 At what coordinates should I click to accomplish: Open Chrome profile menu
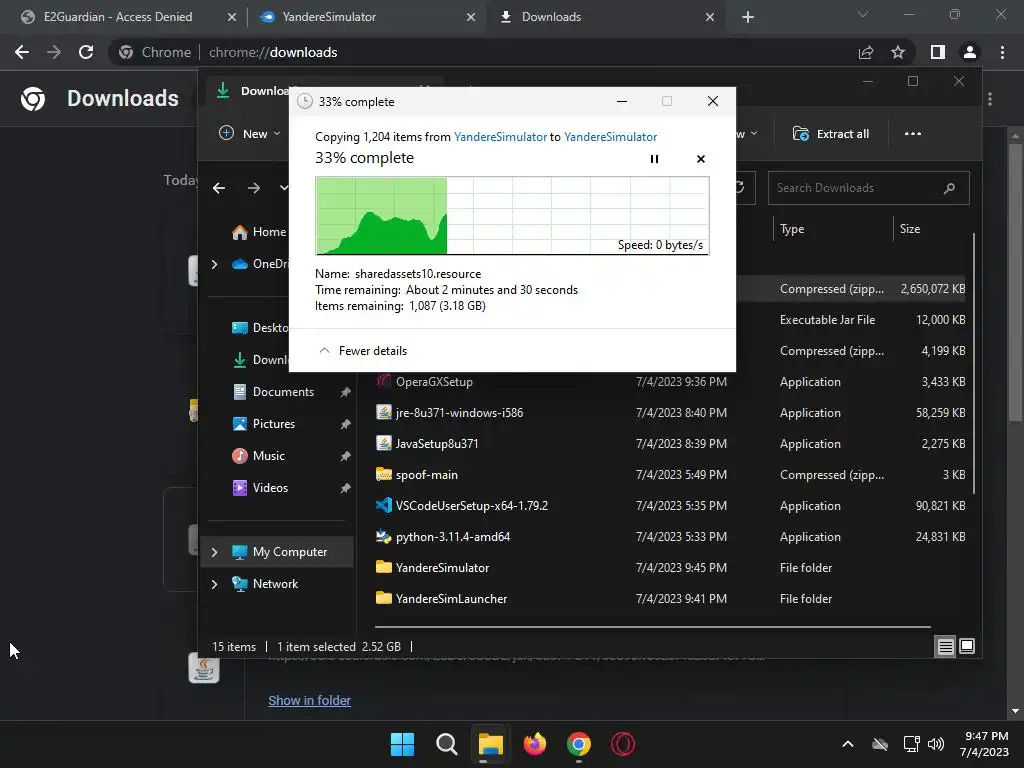point(970,52)
